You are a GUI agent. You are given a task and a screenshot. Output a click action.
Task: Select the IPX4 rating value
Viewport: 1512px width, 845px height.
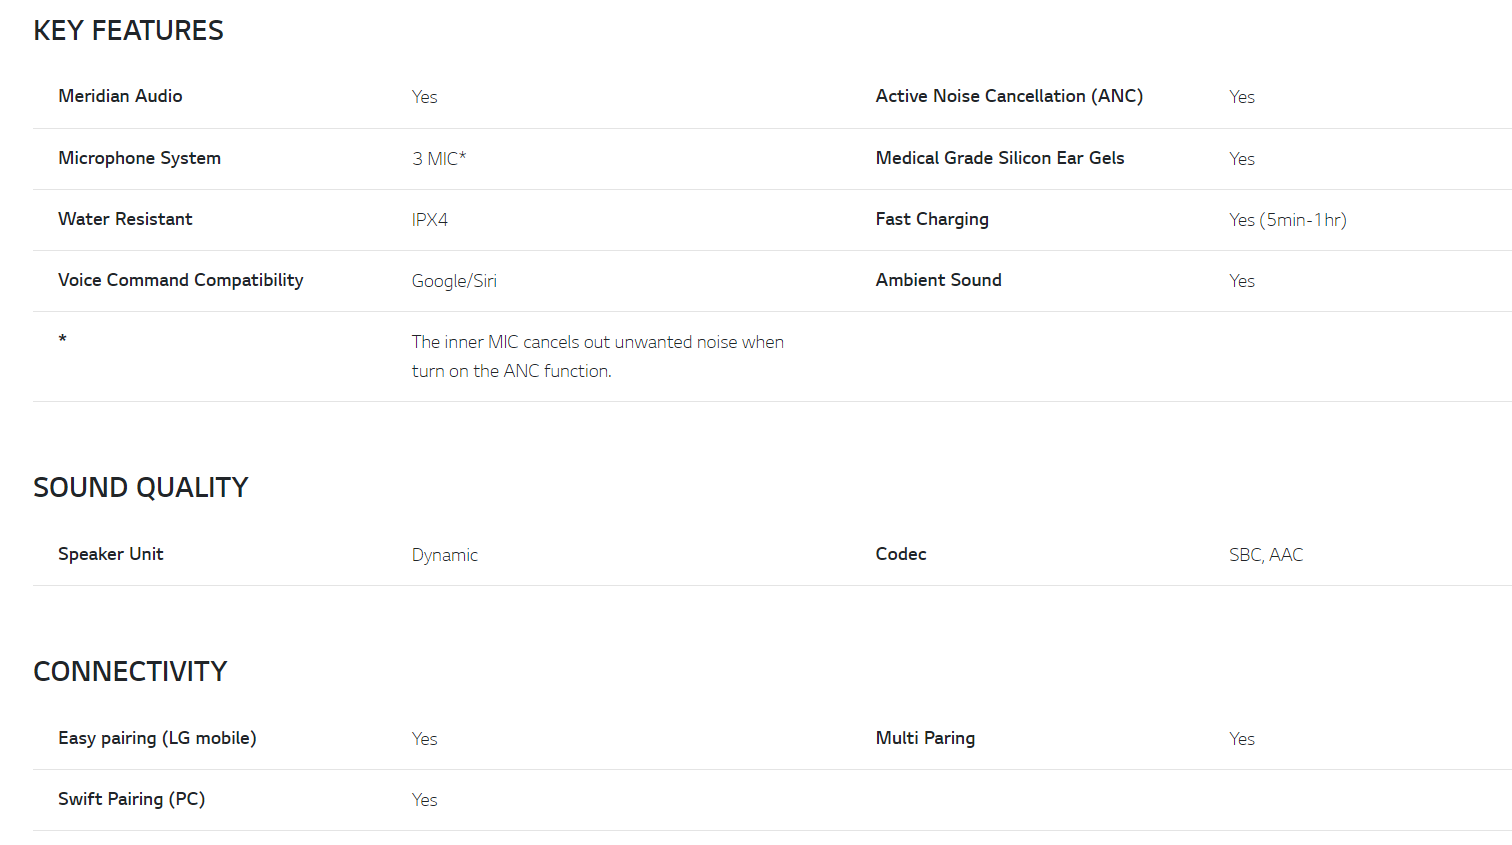[430, 220]
